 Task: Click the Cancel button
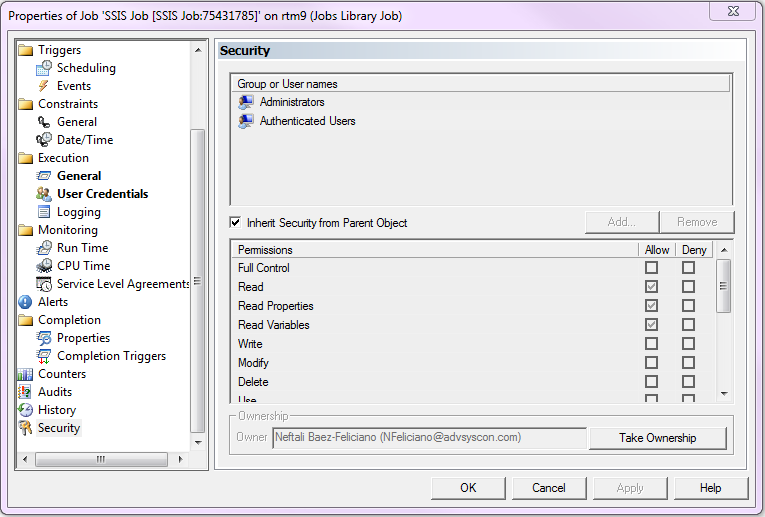pos(549,488)
